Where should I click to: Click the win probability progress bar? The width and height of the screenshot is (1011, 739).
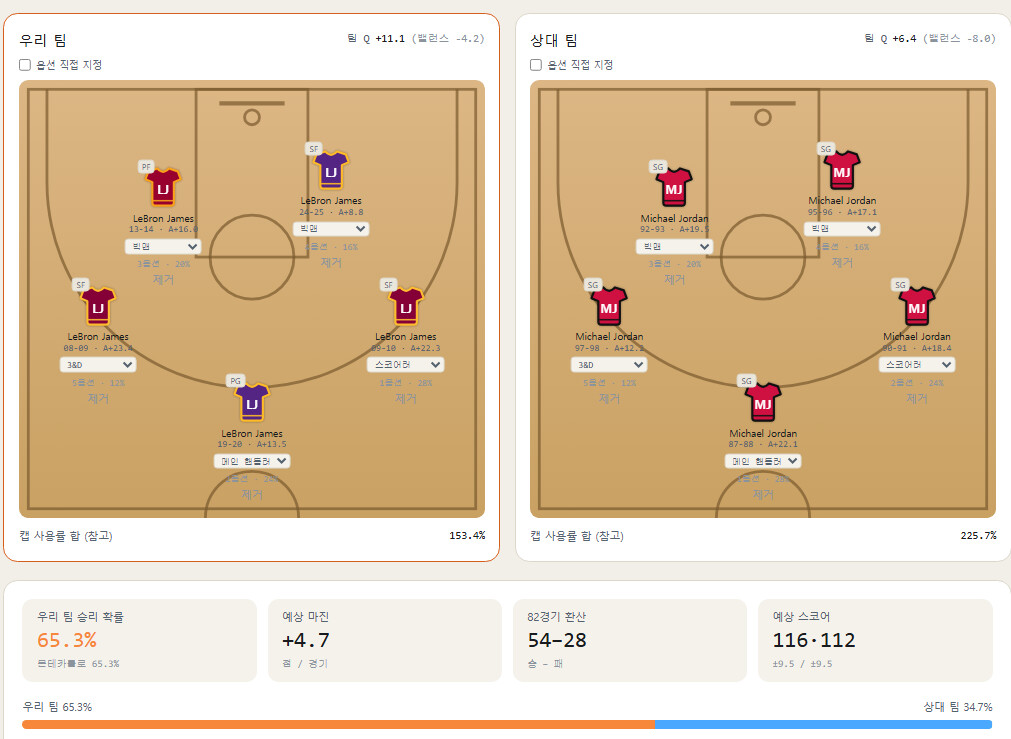coord(507,724)
